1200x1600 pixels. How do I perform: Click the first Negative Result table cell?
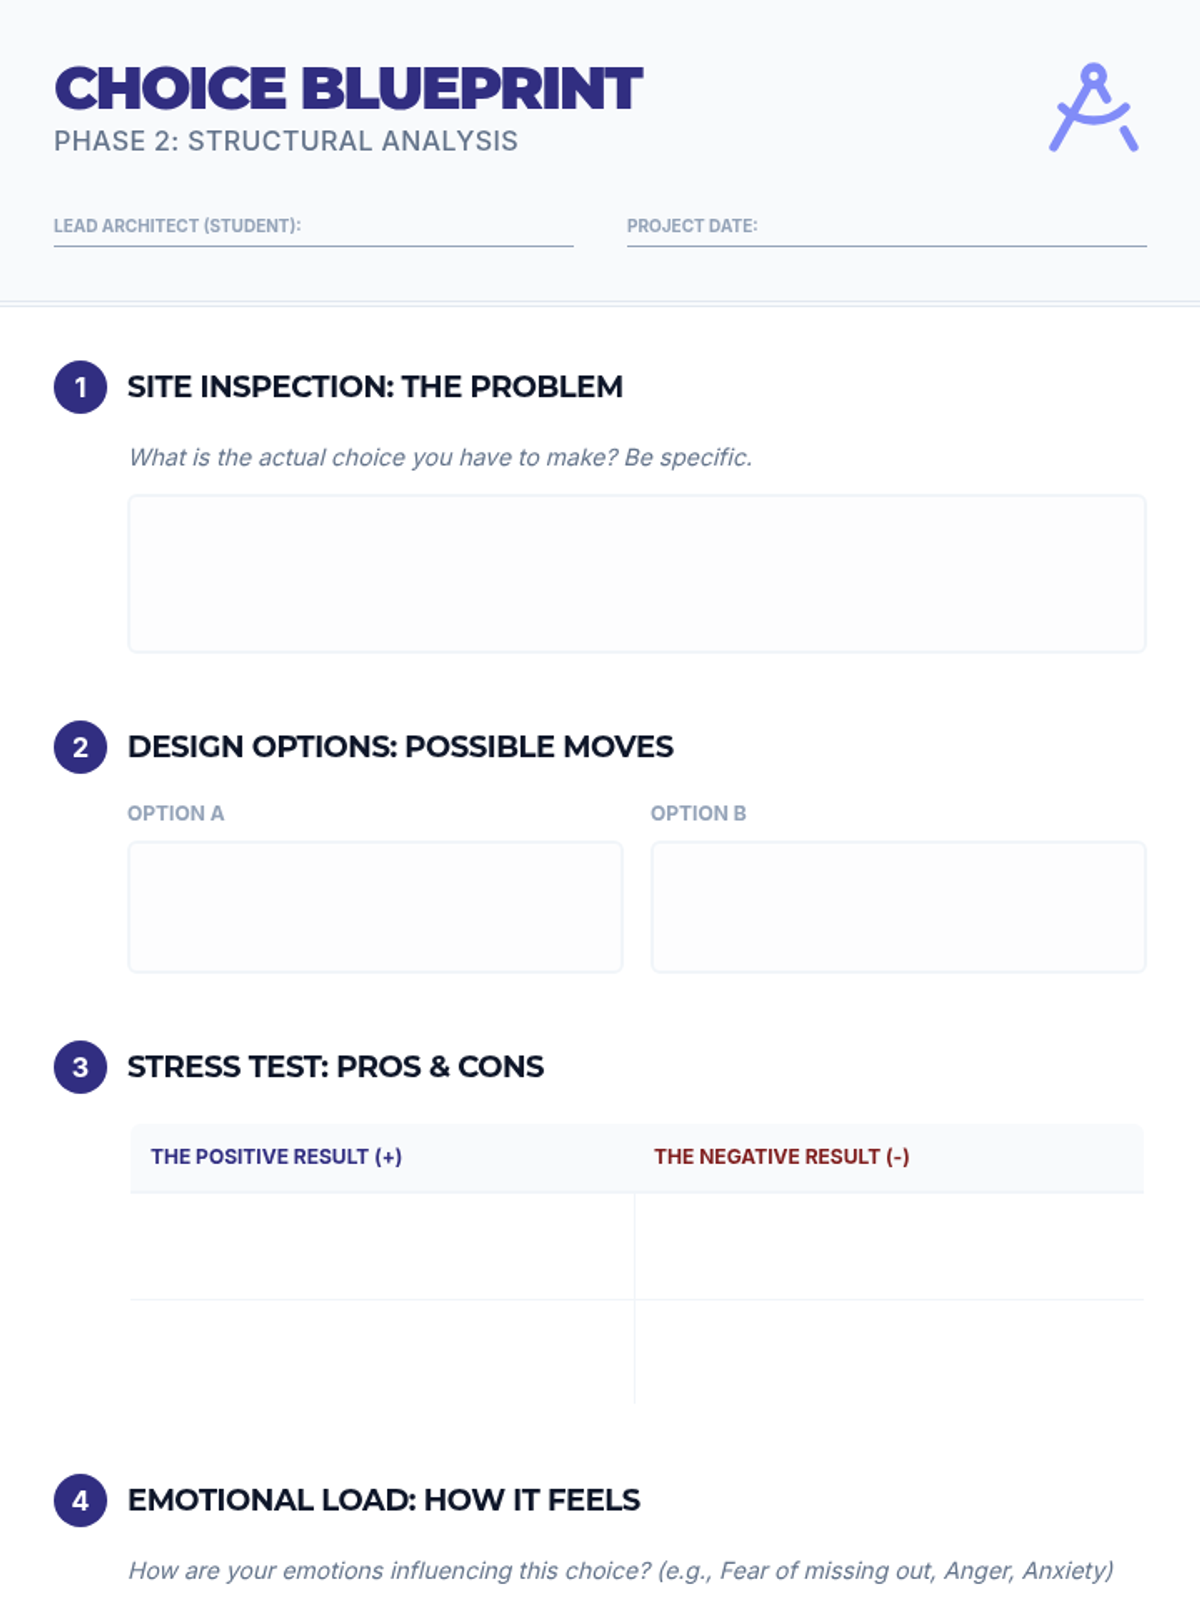tap(889, 1246)
